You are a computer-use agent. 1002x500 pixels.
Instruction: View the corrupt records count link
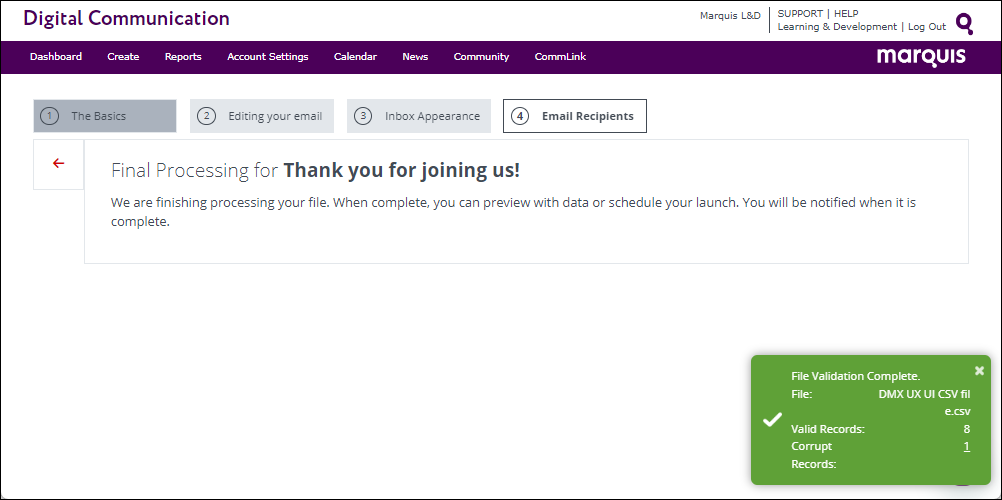click(x=966, y=446)
